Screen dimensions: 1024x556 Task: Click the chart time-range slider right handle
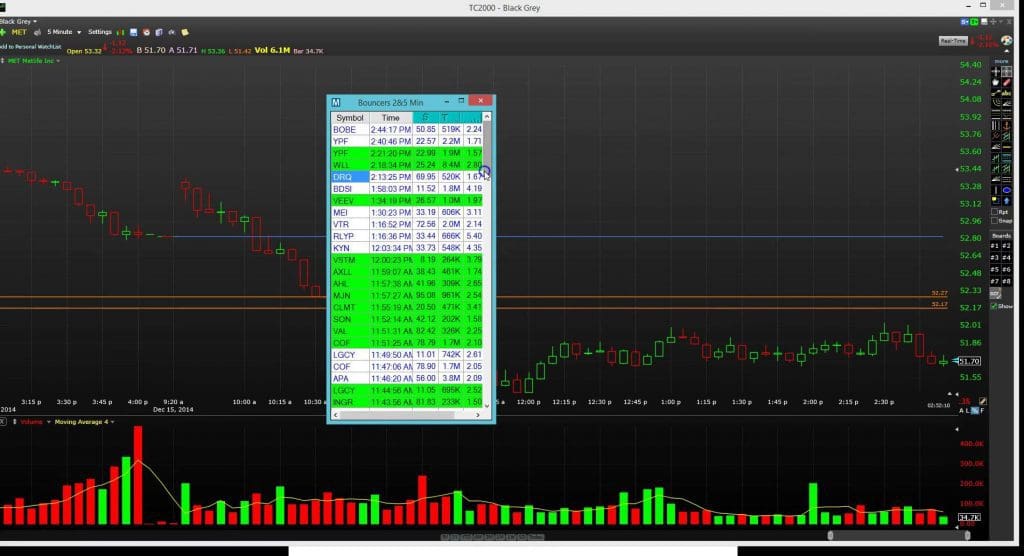pos(967,536)
